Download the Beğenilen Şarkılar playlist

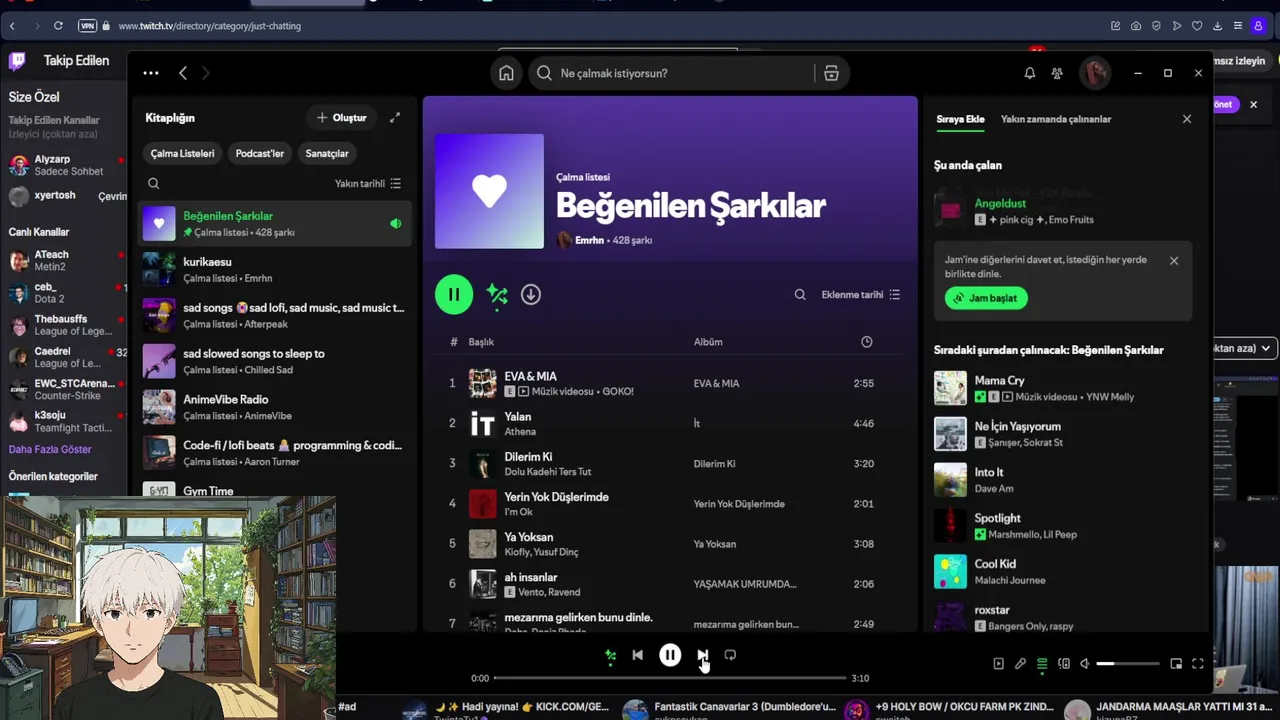(x=531, y=294)
